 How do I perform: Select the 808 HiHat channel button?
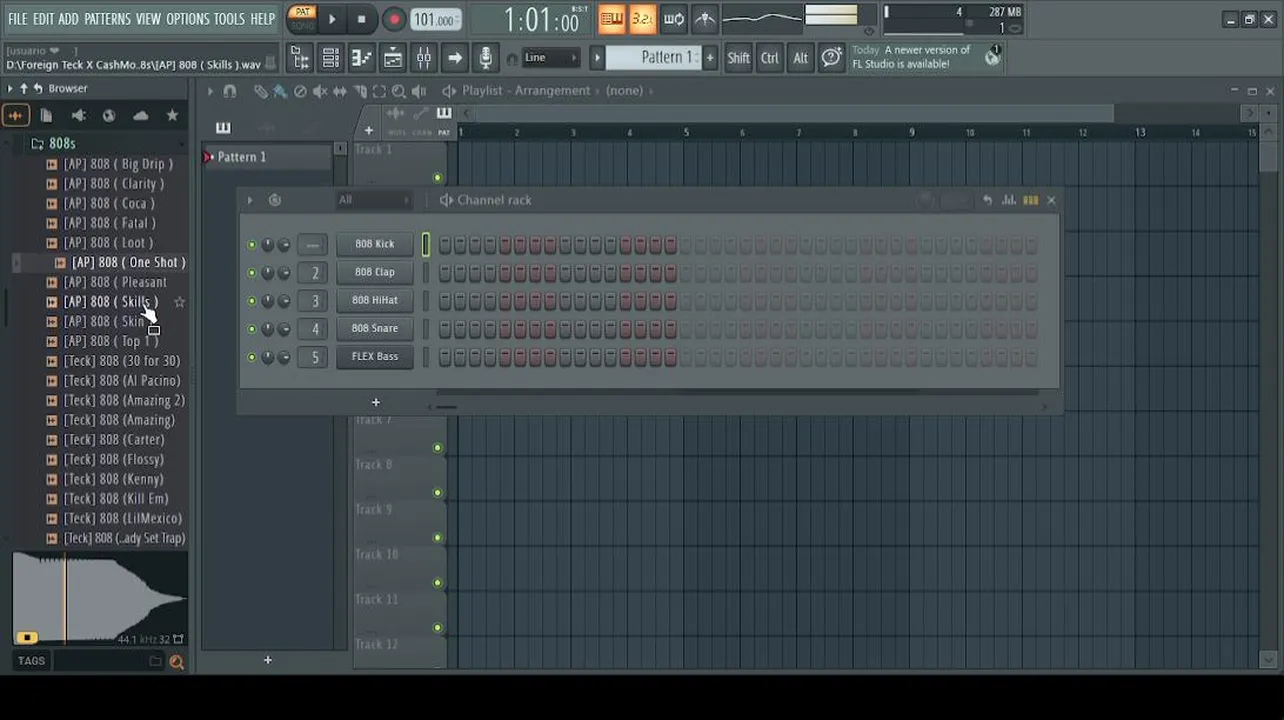coord(375,300)
